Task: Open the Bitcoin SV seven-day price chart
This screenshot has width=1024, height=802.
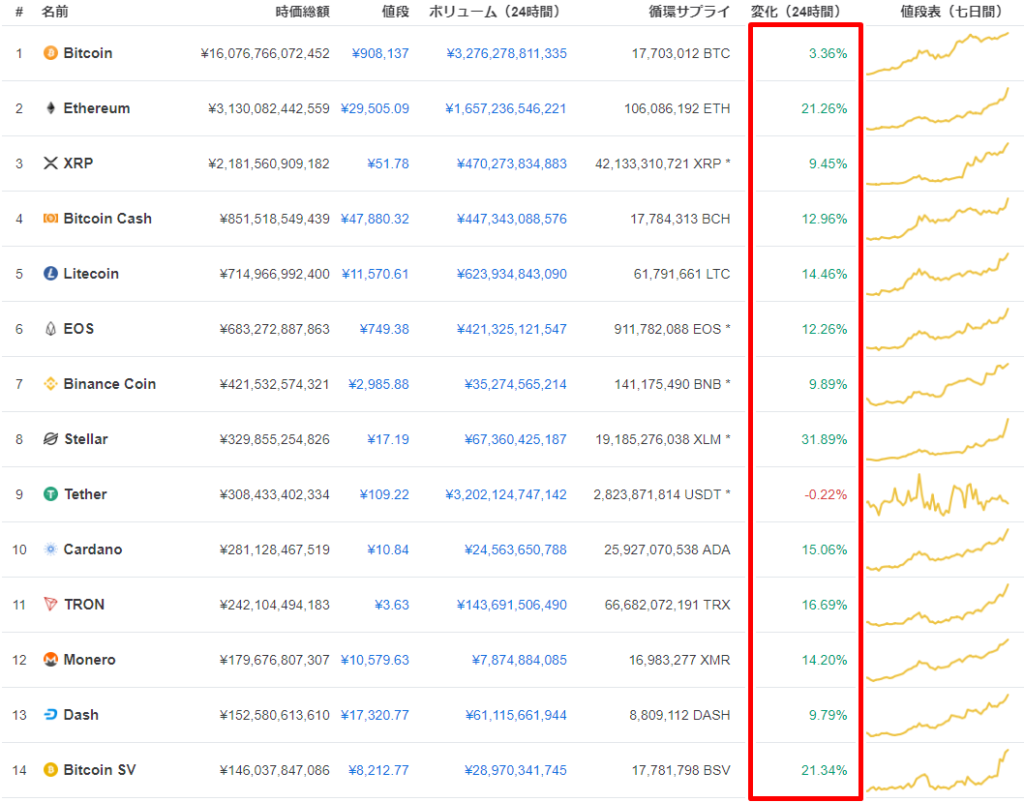Action: [x=937, y=771]
